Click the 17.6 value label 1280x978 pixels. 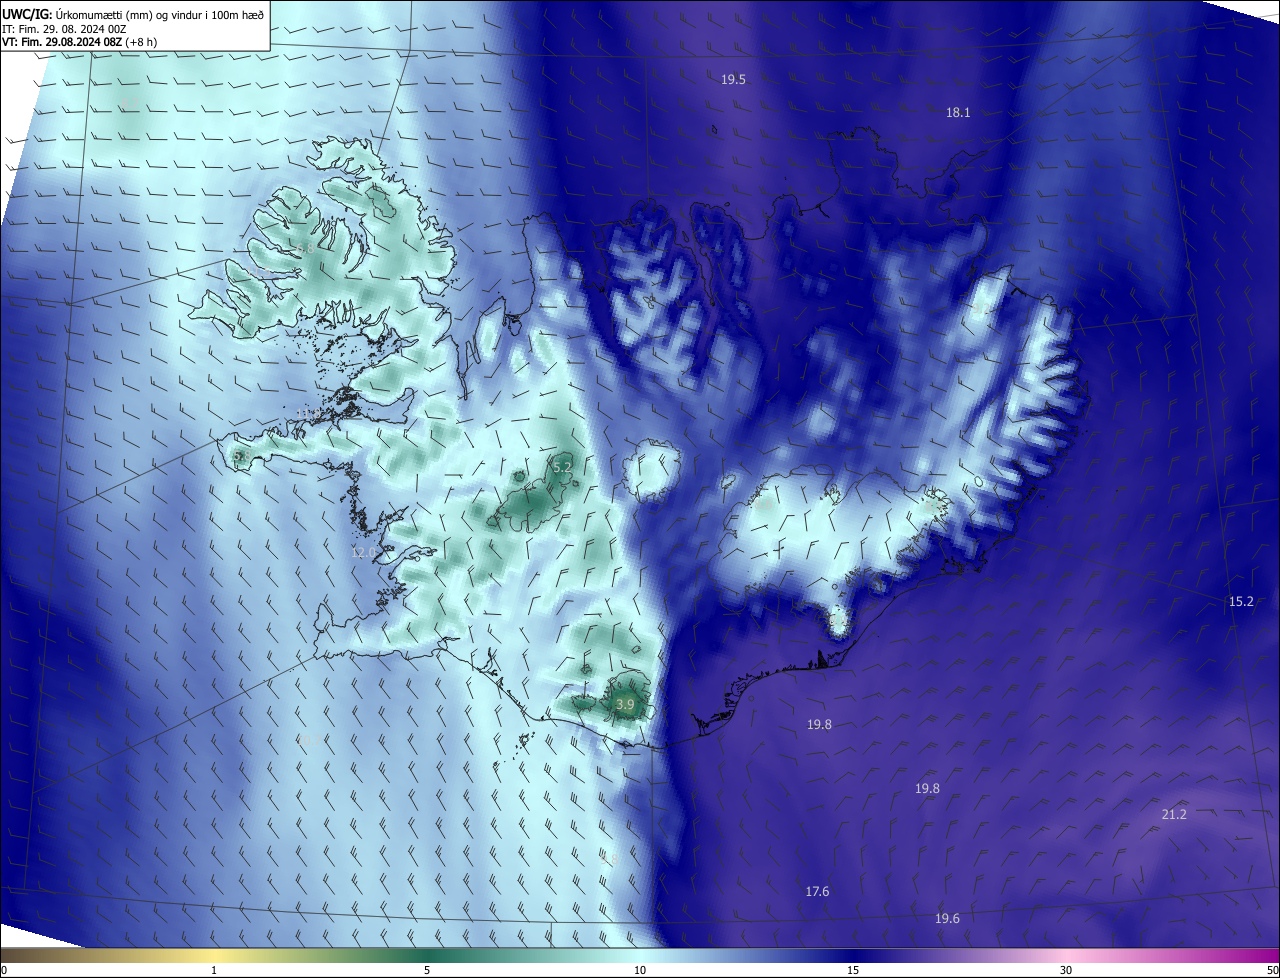(x=817, y=891)
